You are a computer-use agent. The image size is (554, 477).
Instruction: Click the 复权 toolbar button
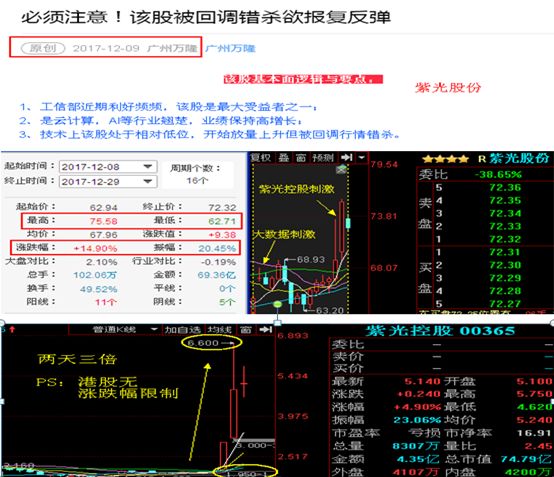pos(260,158)
